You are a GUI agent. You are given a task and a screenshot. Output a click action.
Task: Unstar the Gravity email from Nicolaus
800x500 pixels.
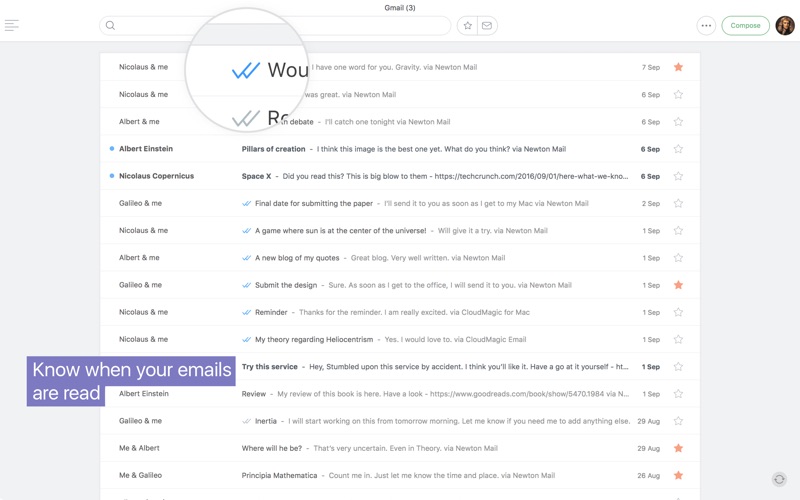(678, 67)
